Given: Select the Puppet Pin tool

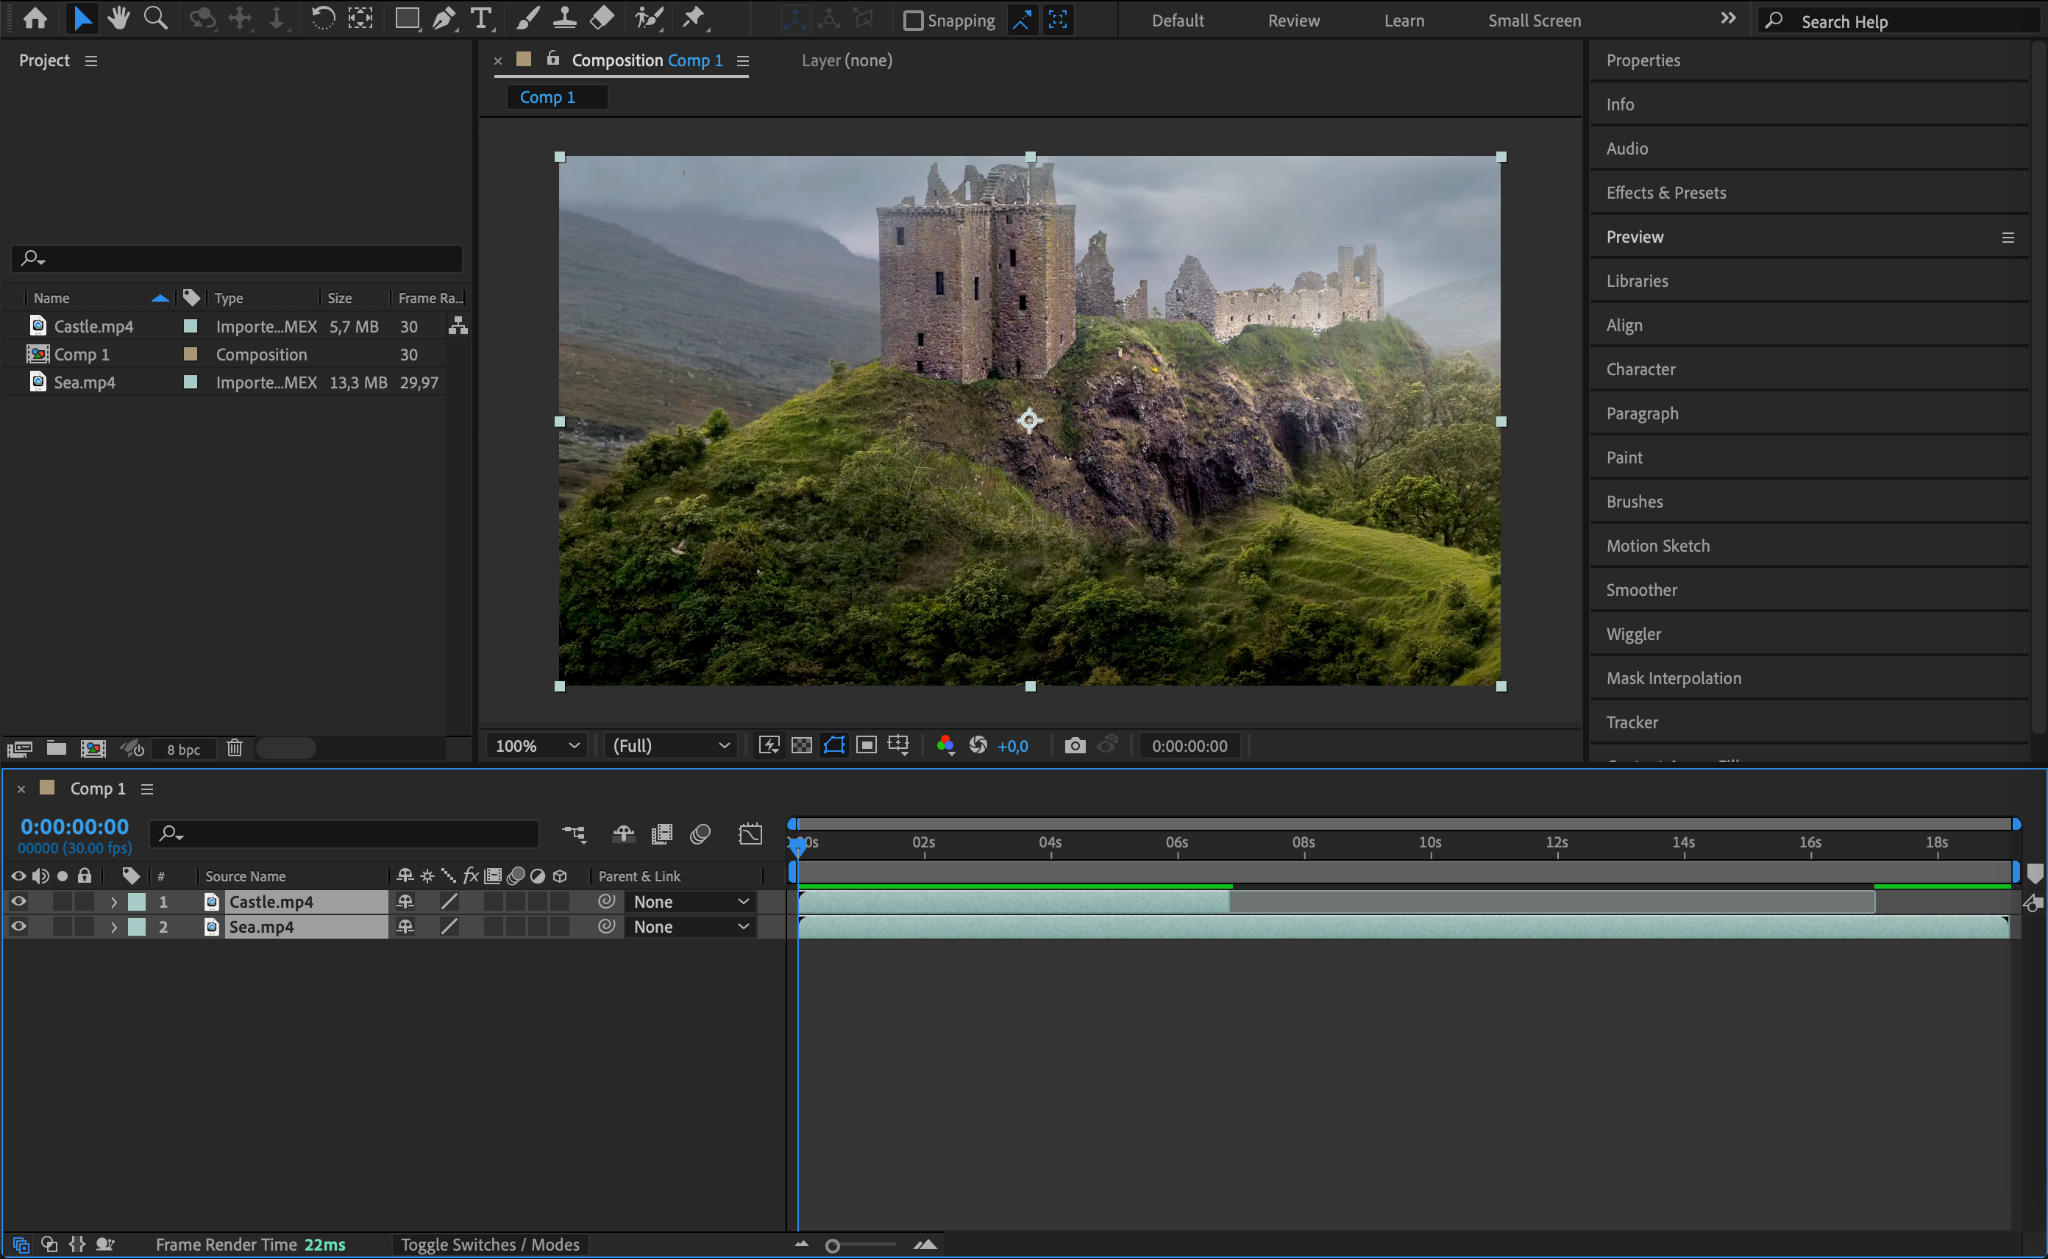Looking at the screenshot, I should click(693, 18).
